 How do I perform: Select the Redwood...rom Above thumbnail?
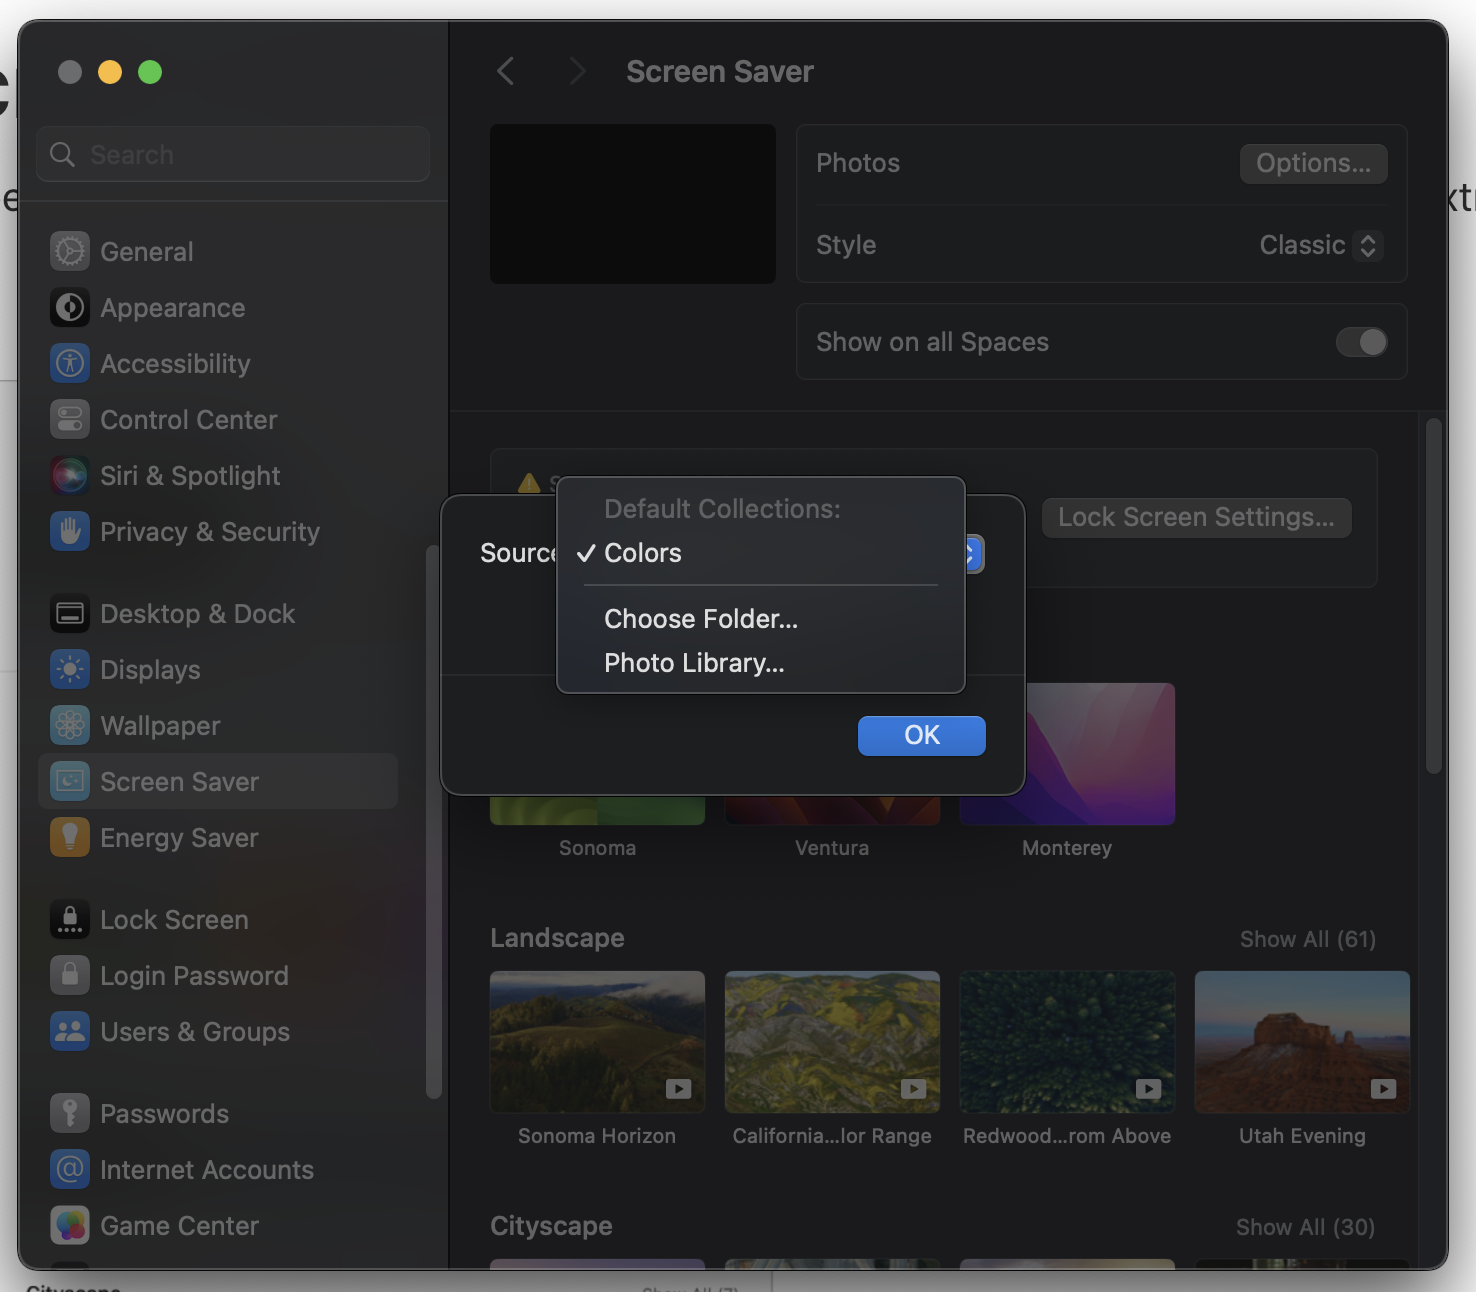(1068, 1042)
